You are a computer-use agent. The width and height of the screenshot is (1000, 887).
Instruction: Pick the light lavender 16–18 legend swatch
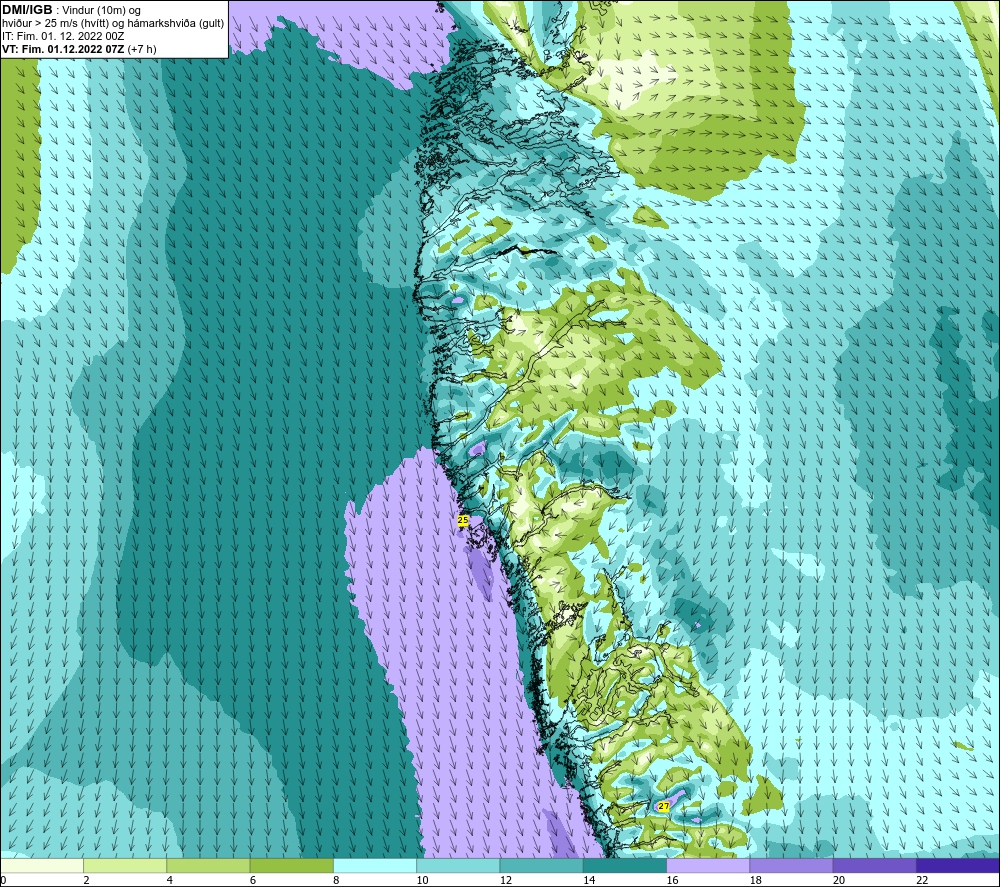tap(708, 865)
